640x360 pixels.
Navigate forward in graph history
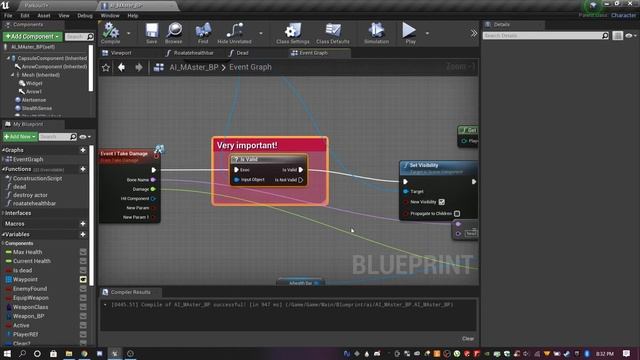(x=138, y=67)
